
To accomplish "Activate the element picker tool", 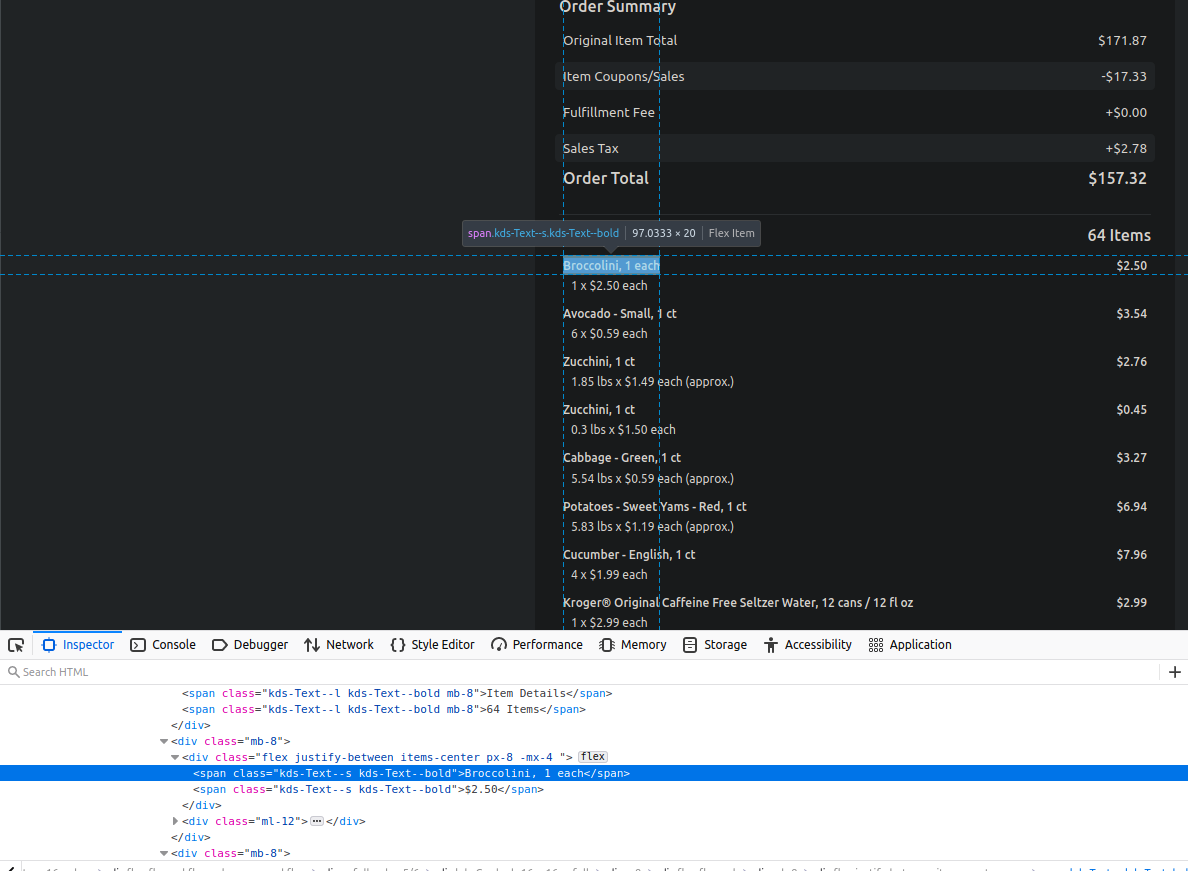I will point(16,645).
